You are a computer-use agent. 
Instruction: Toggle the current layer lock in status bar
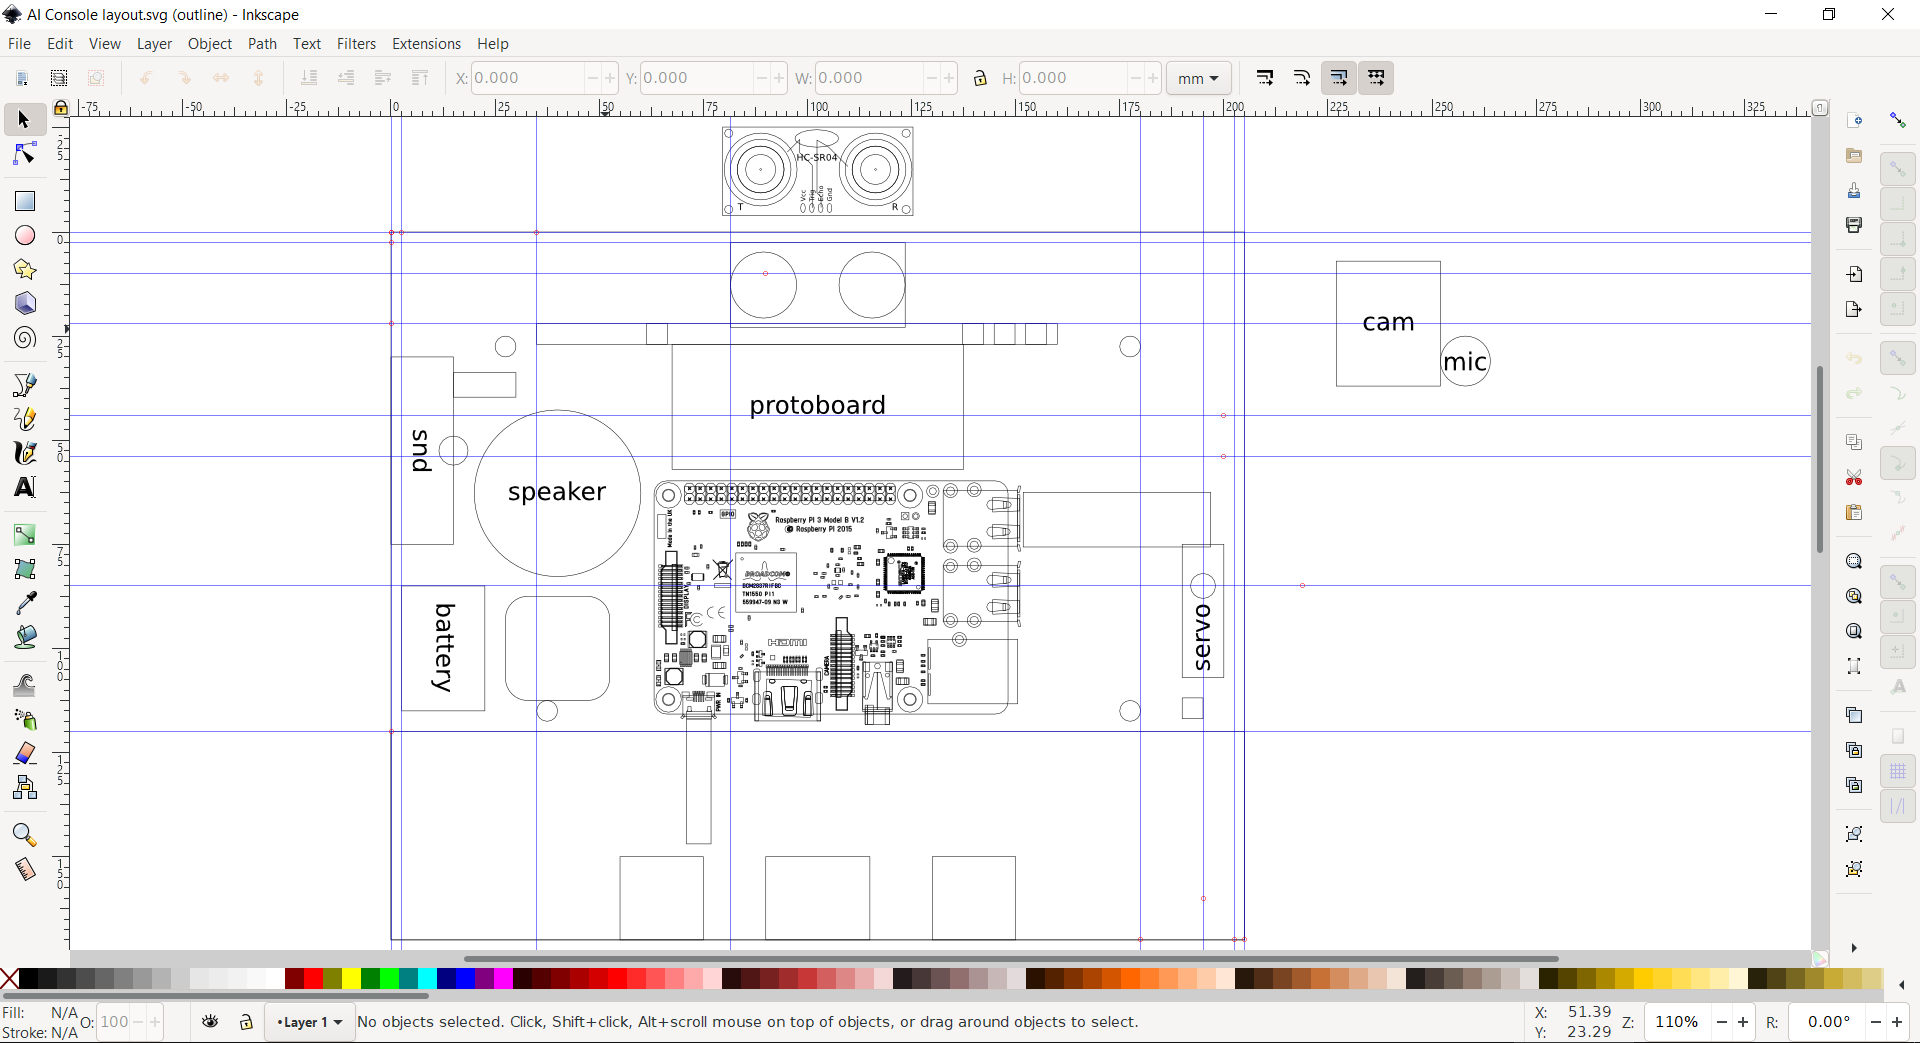pyautogui.click(x=246, y=1021)
